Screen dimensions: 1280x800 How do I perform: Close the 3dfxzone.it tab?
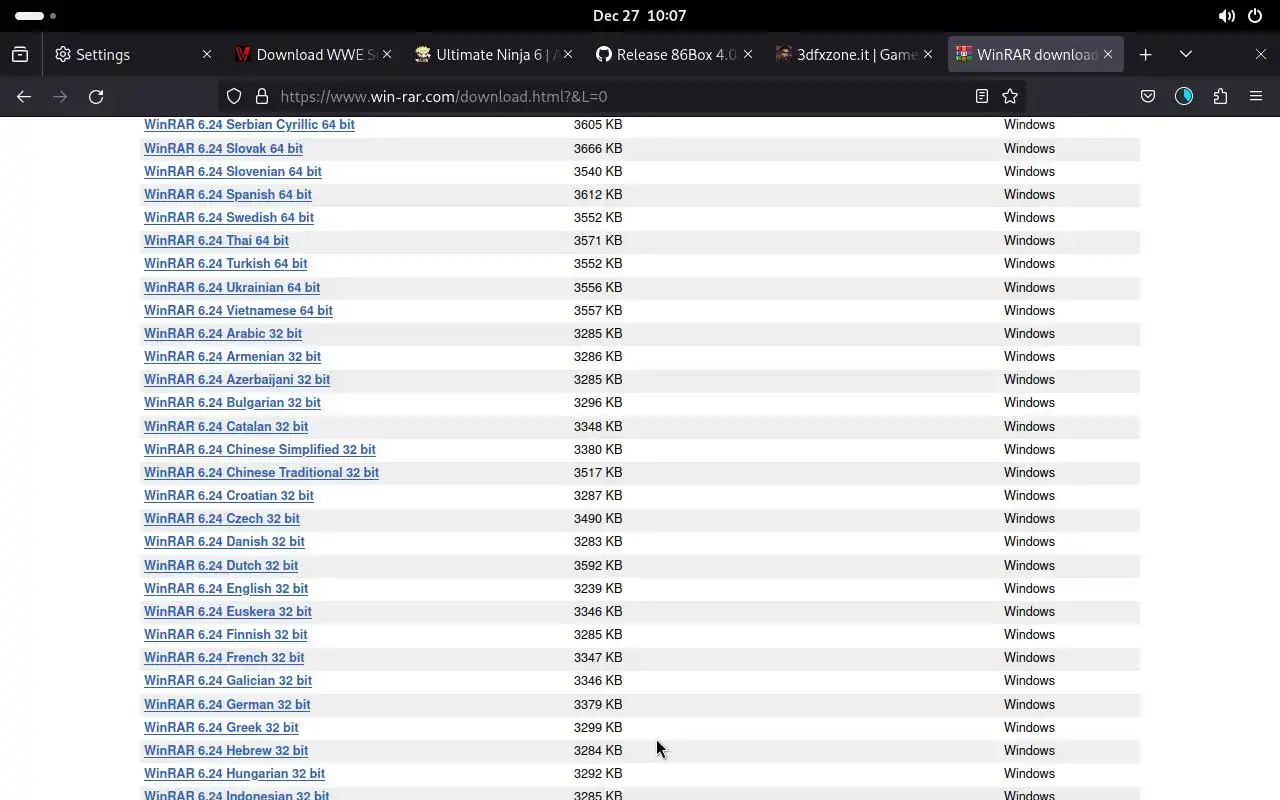pyautogui.click(x=928, y=54)
